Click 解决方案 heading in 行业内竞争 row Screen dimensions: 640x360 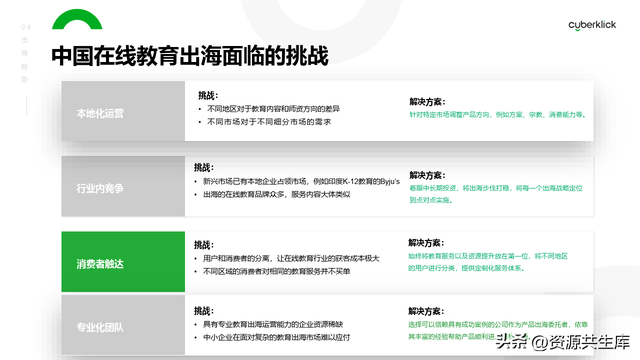tap(427, 175)
